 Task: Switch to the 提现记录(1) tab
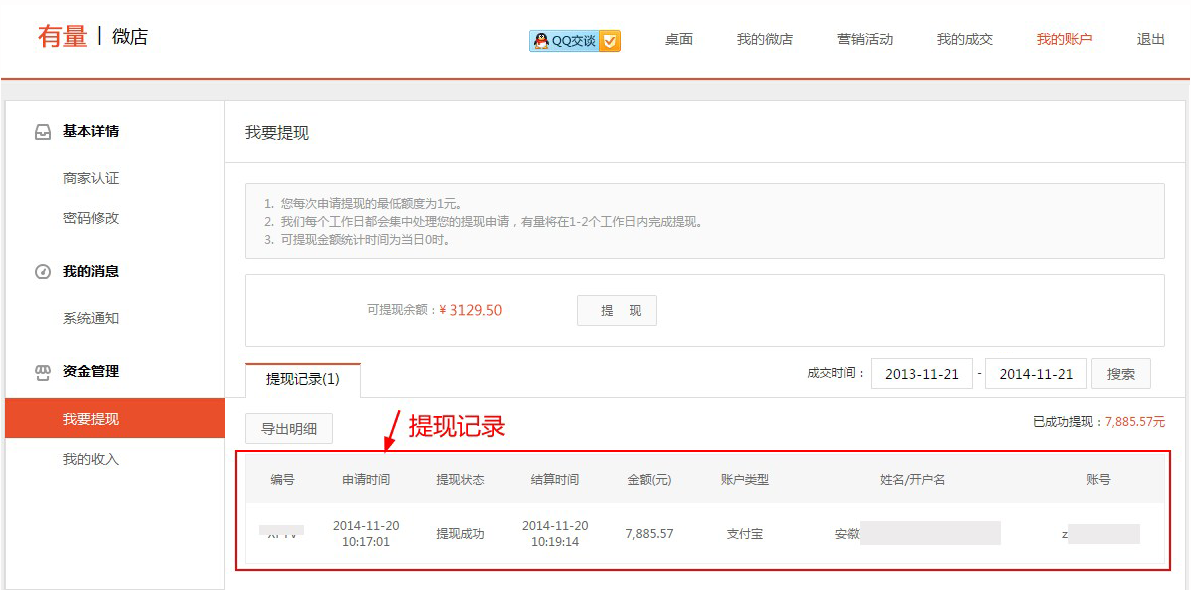(302, 380)
